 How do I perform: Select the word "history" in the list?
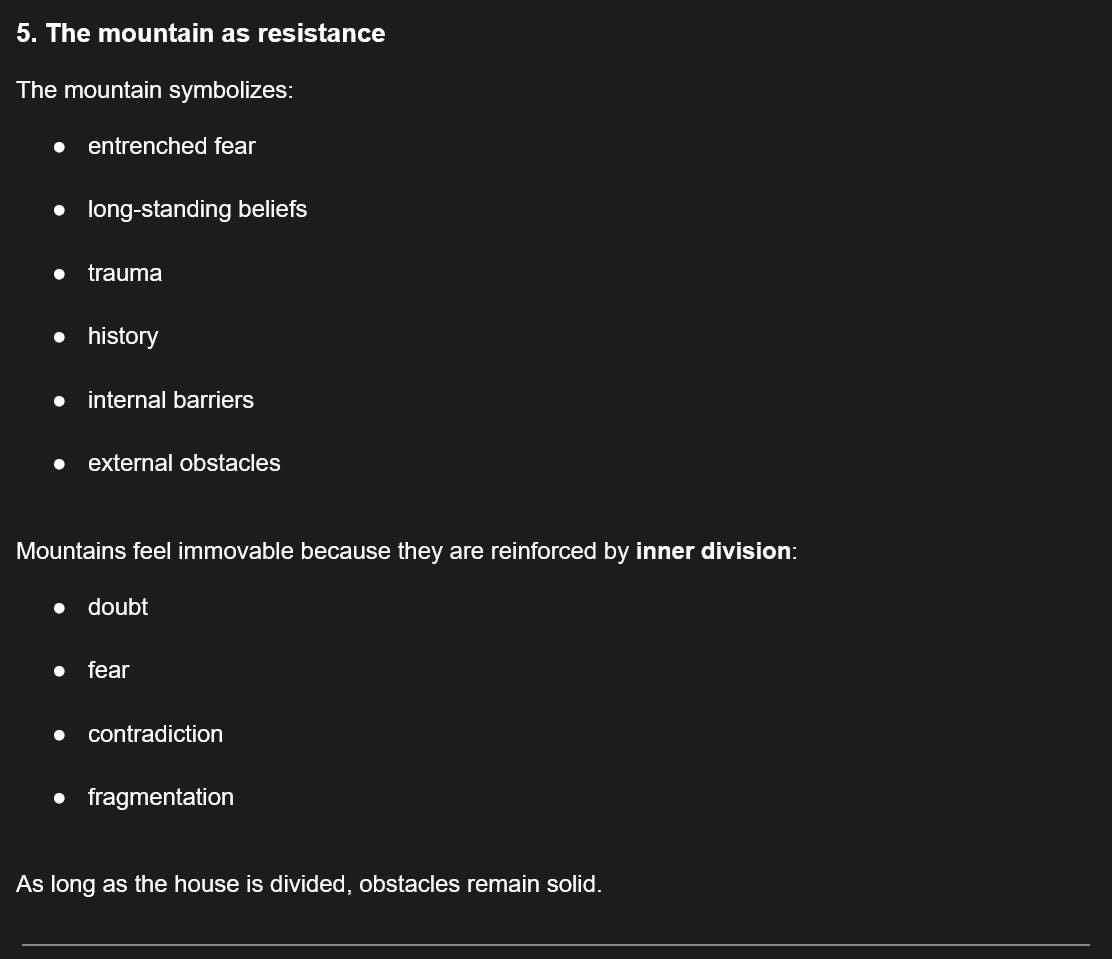point(122,336)
